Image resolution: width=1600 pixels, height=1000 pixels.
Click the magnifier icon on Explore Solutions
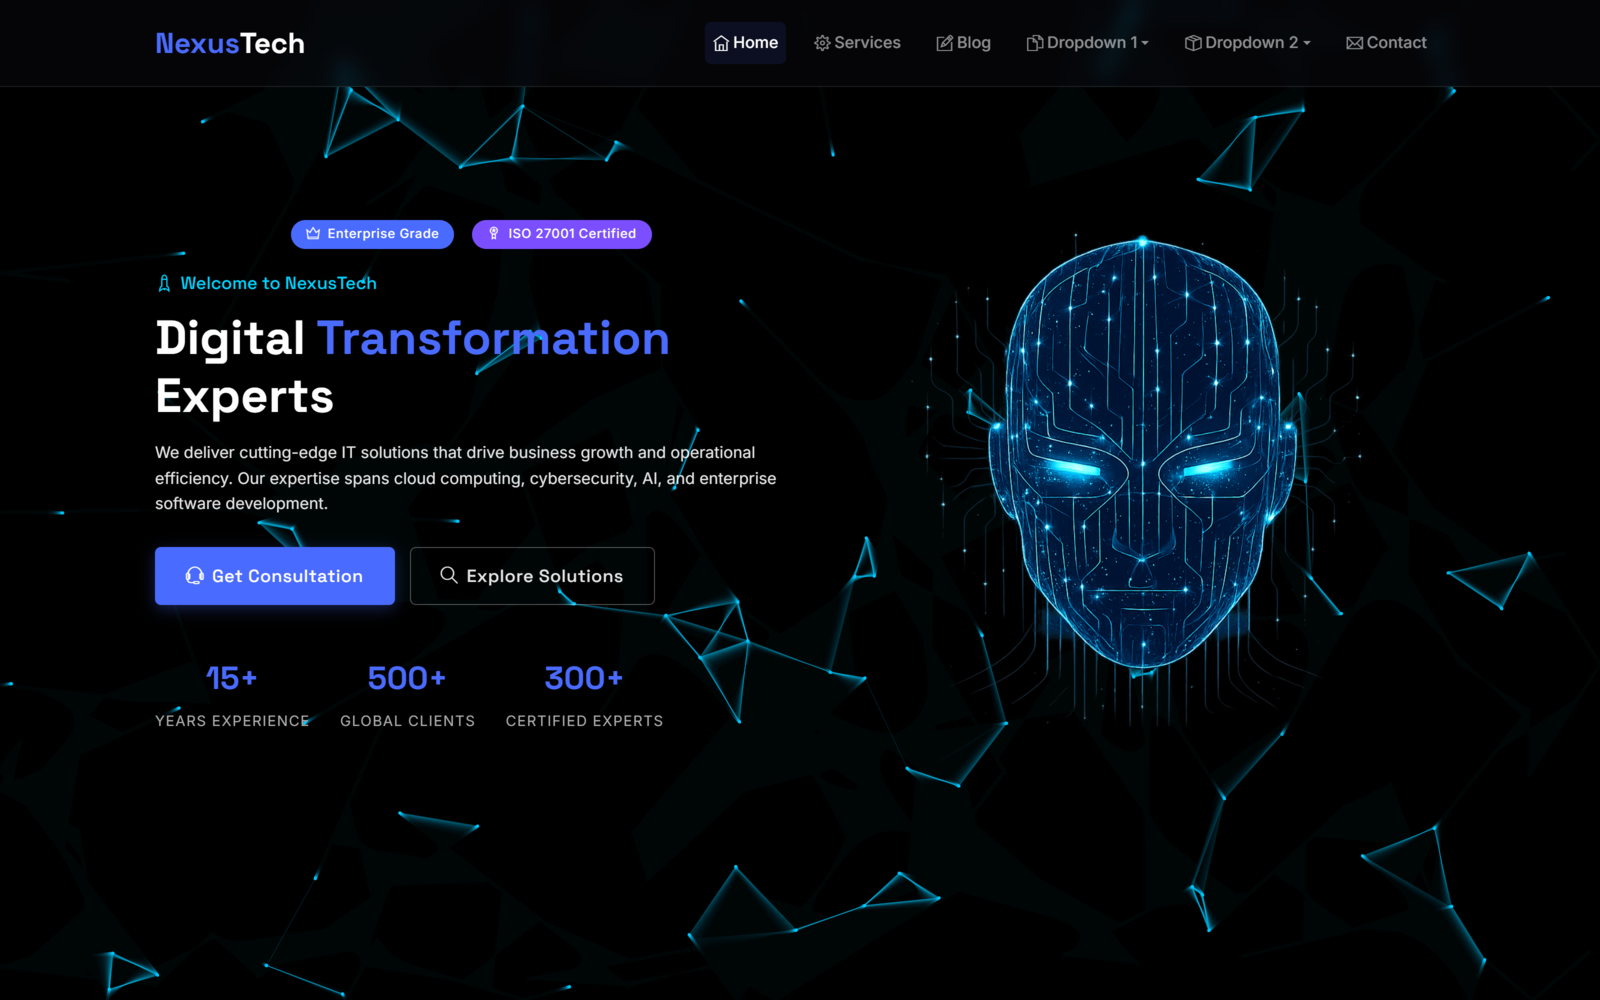point(449,575)
